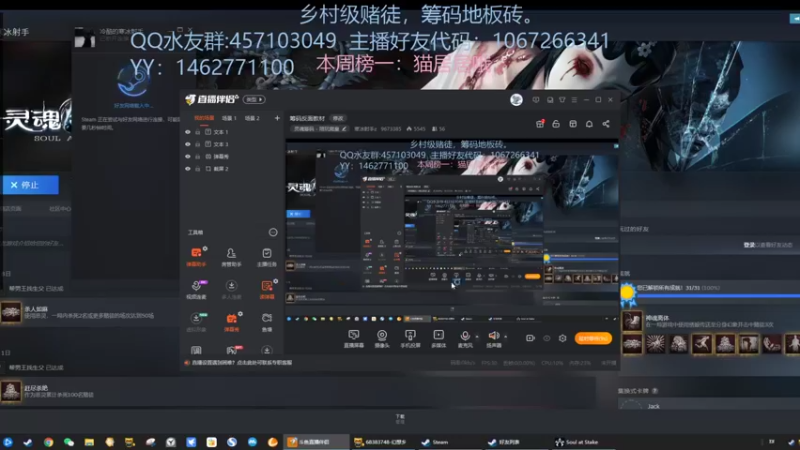Click the share icon above the preview
This screenshot has width=800, height=450.
pos(606,124)
